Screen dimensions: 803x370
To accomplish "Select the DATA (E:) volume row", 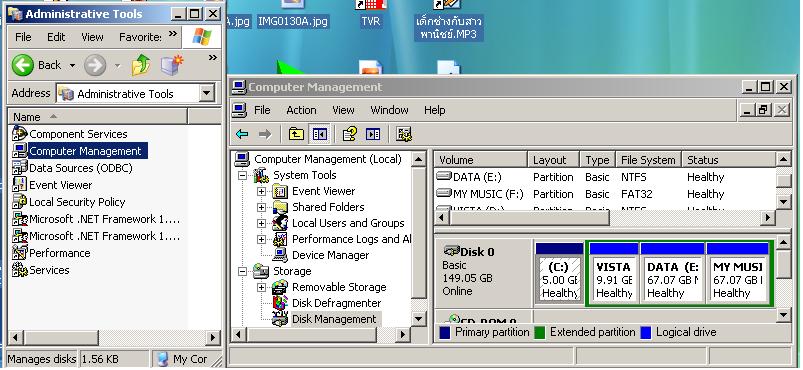I will tap(604, 177).
